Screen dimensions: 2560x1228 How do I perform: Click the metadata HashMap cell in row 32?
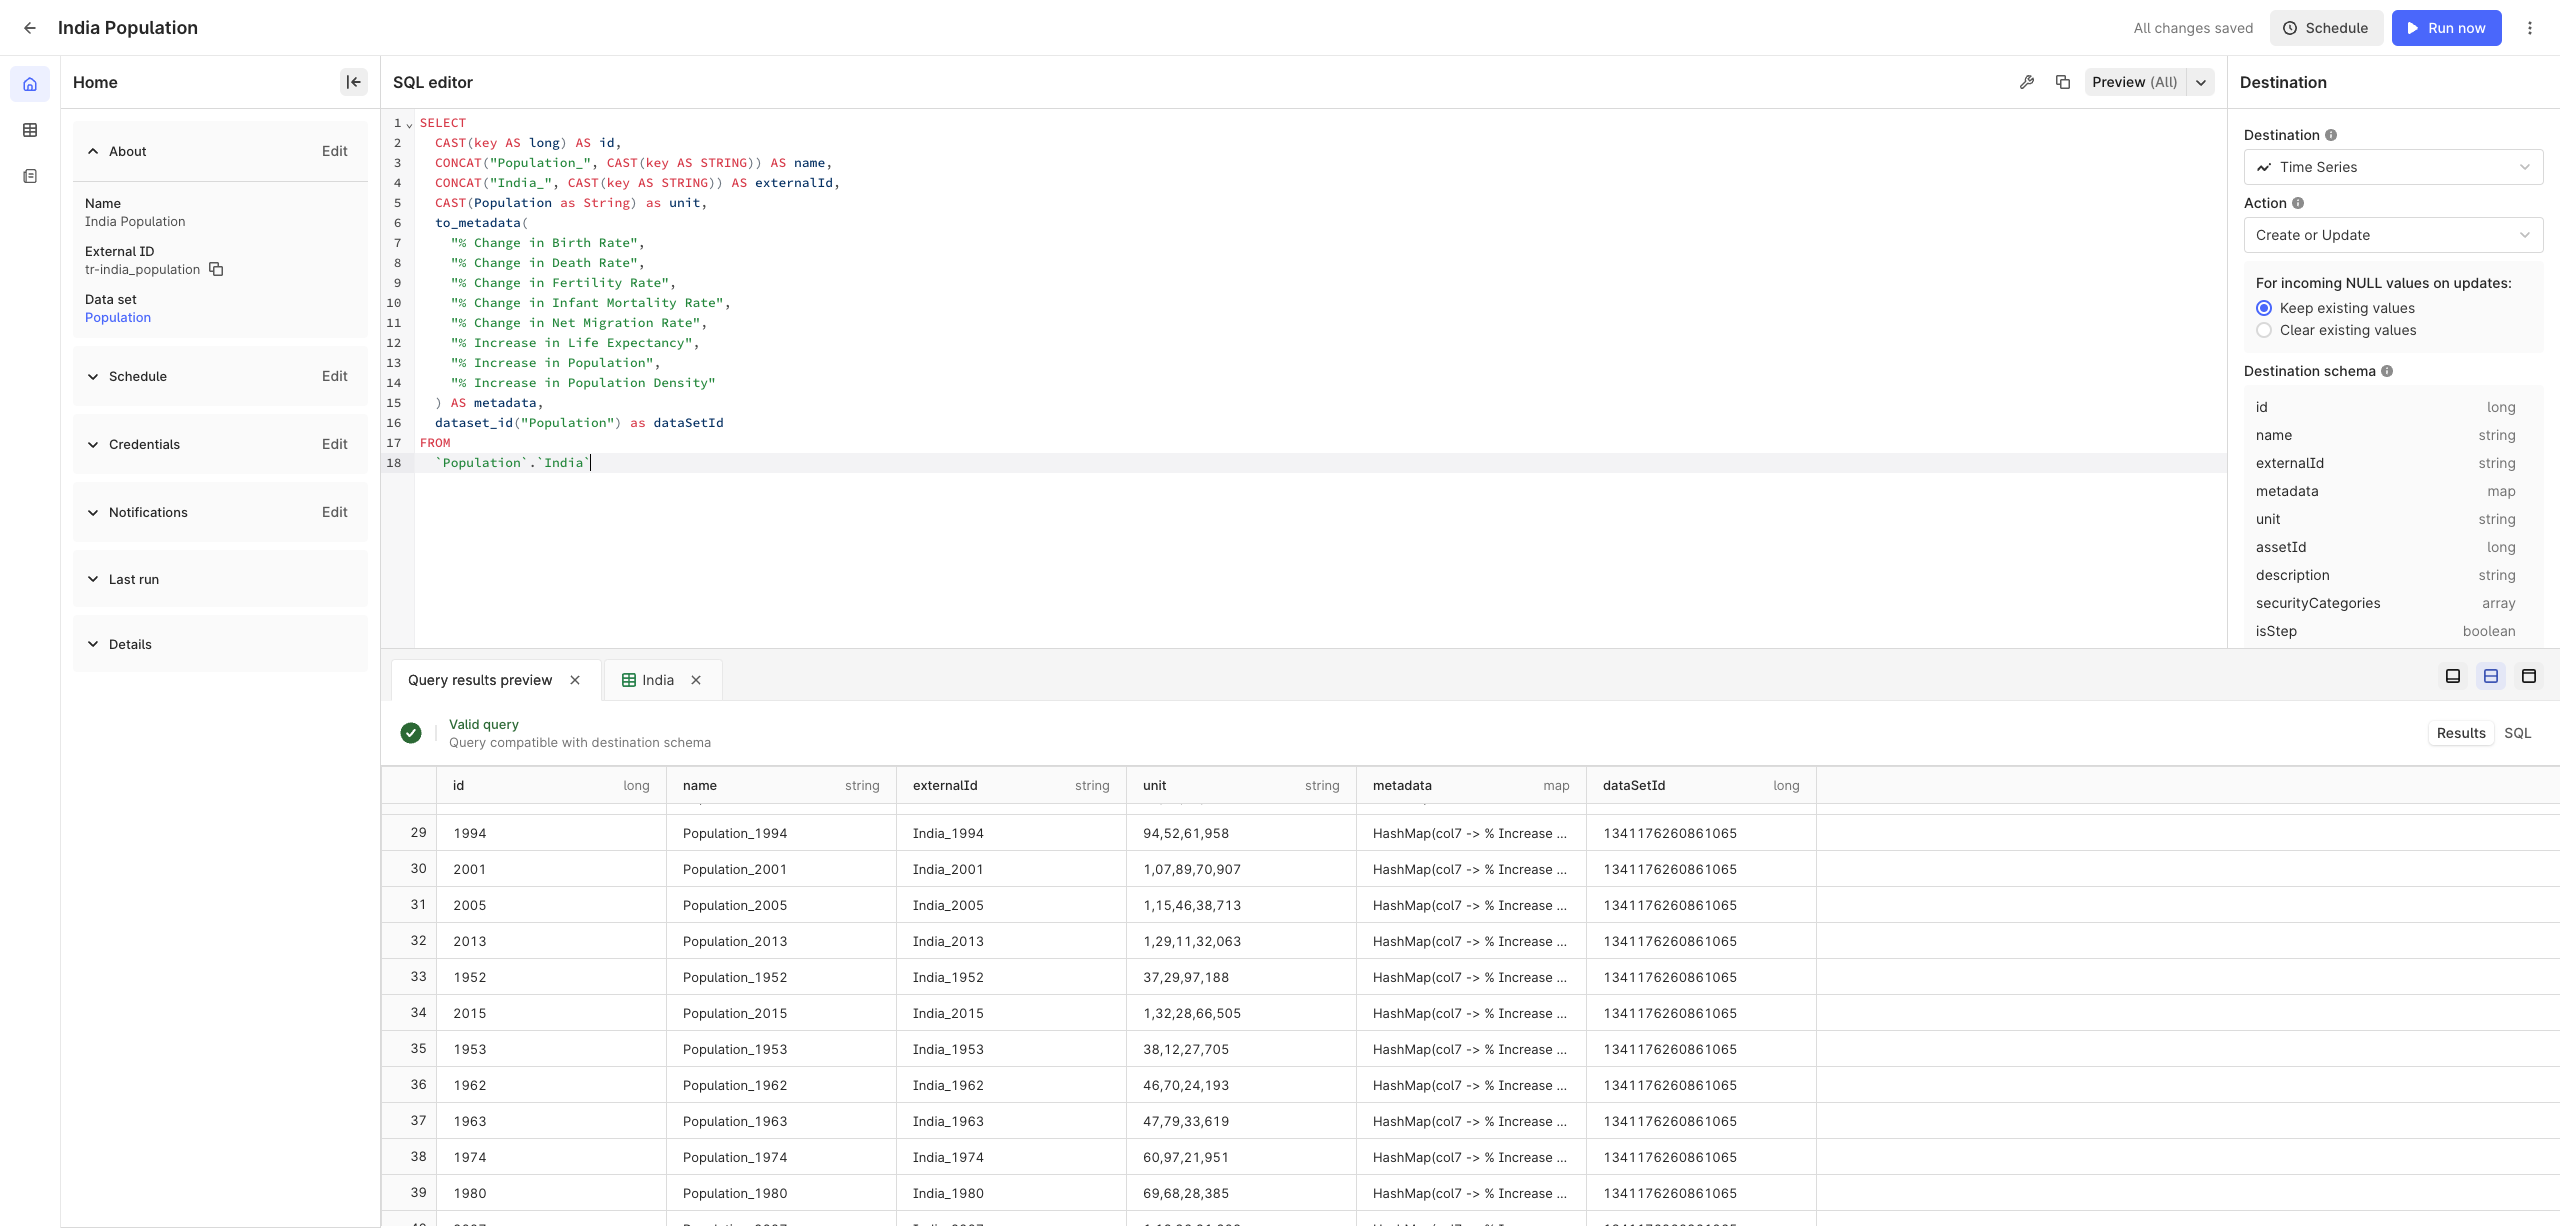click(1471, 941)
